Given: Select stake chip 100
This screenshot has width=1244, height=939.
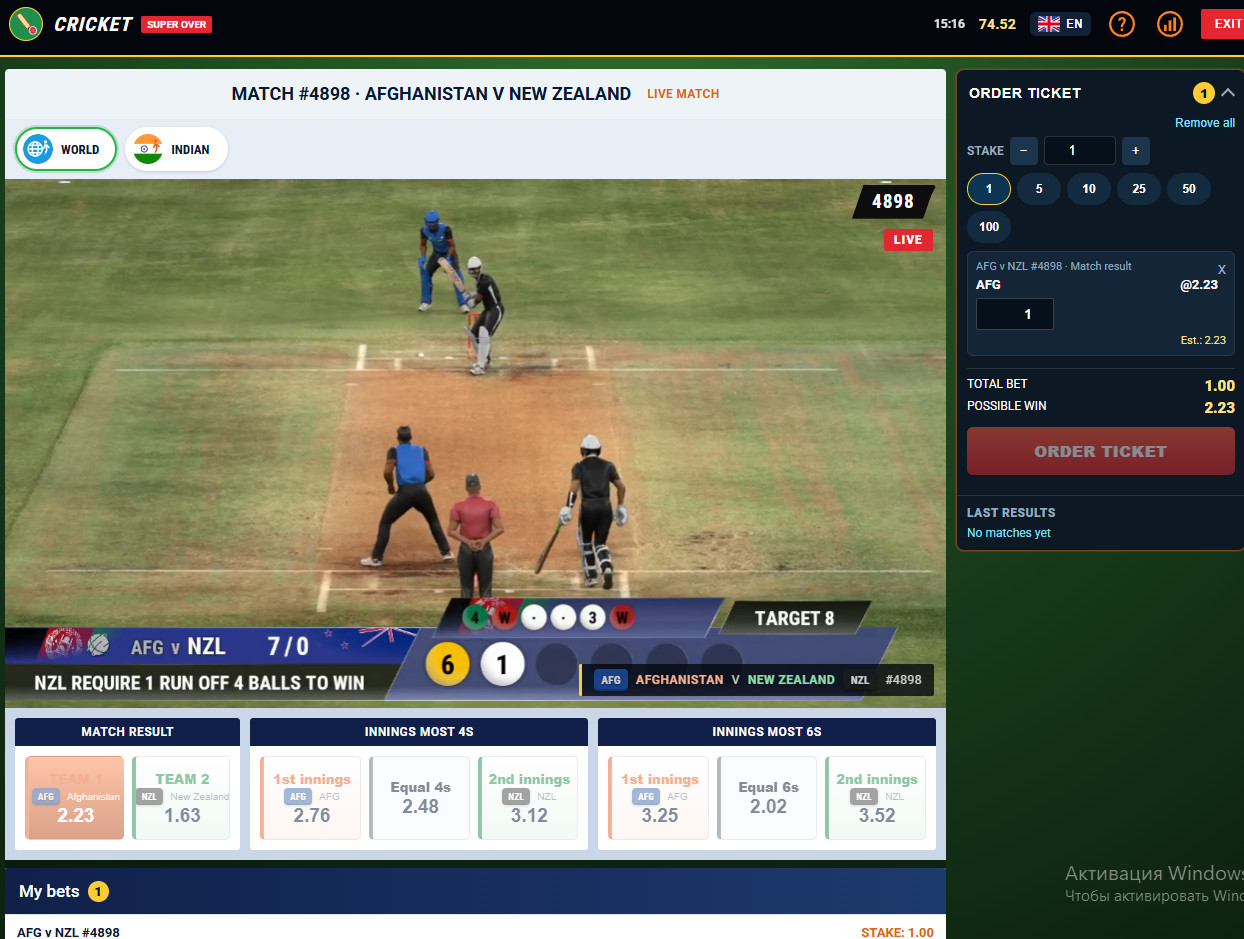Looking at the screenshot, I should tap(989, 227).
